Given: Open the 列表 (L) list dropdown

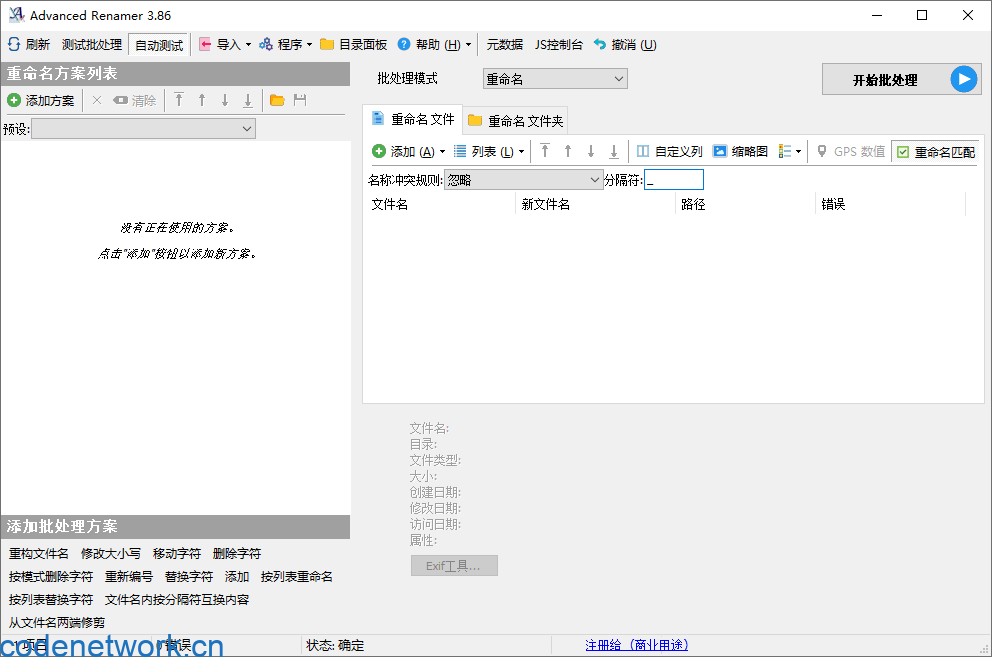Looking at the screenshot, I should click(489, 152).
